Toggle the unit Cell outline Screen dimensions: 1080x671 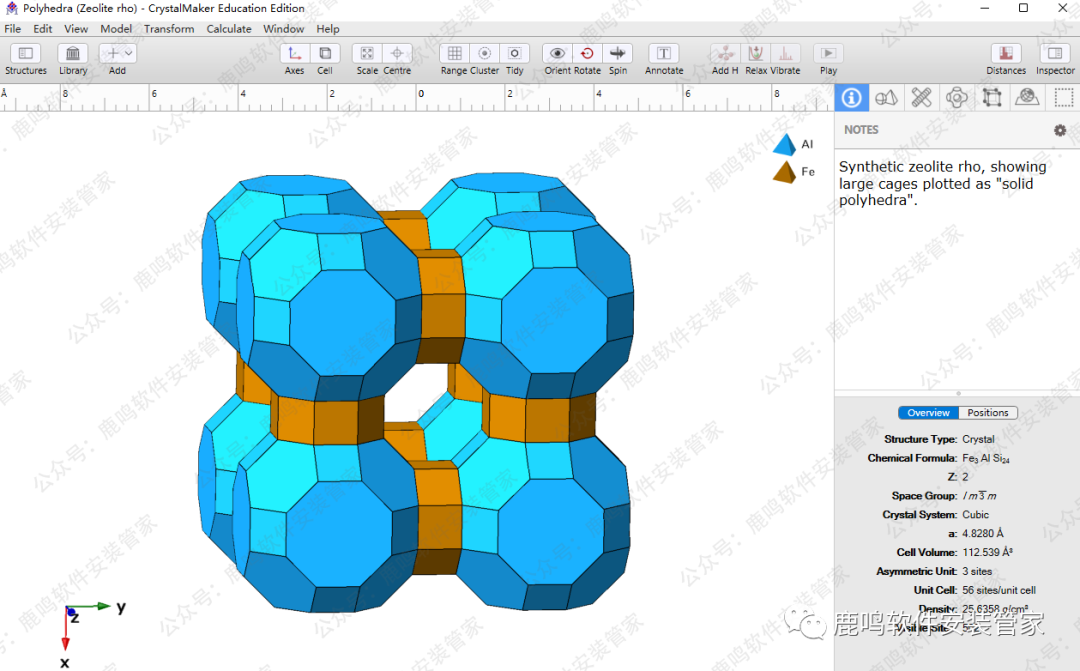click(x=325, y=54)
